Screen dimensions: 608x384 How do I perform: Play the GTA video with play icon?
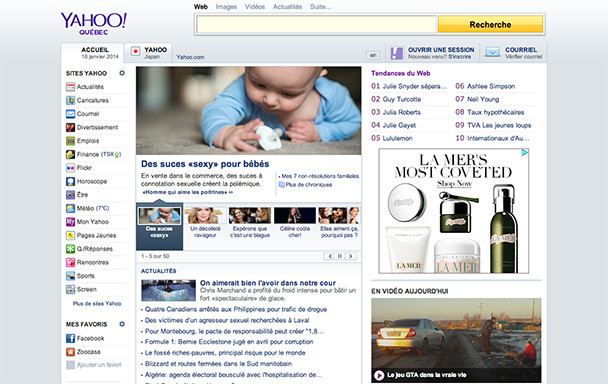coord(379,375)
